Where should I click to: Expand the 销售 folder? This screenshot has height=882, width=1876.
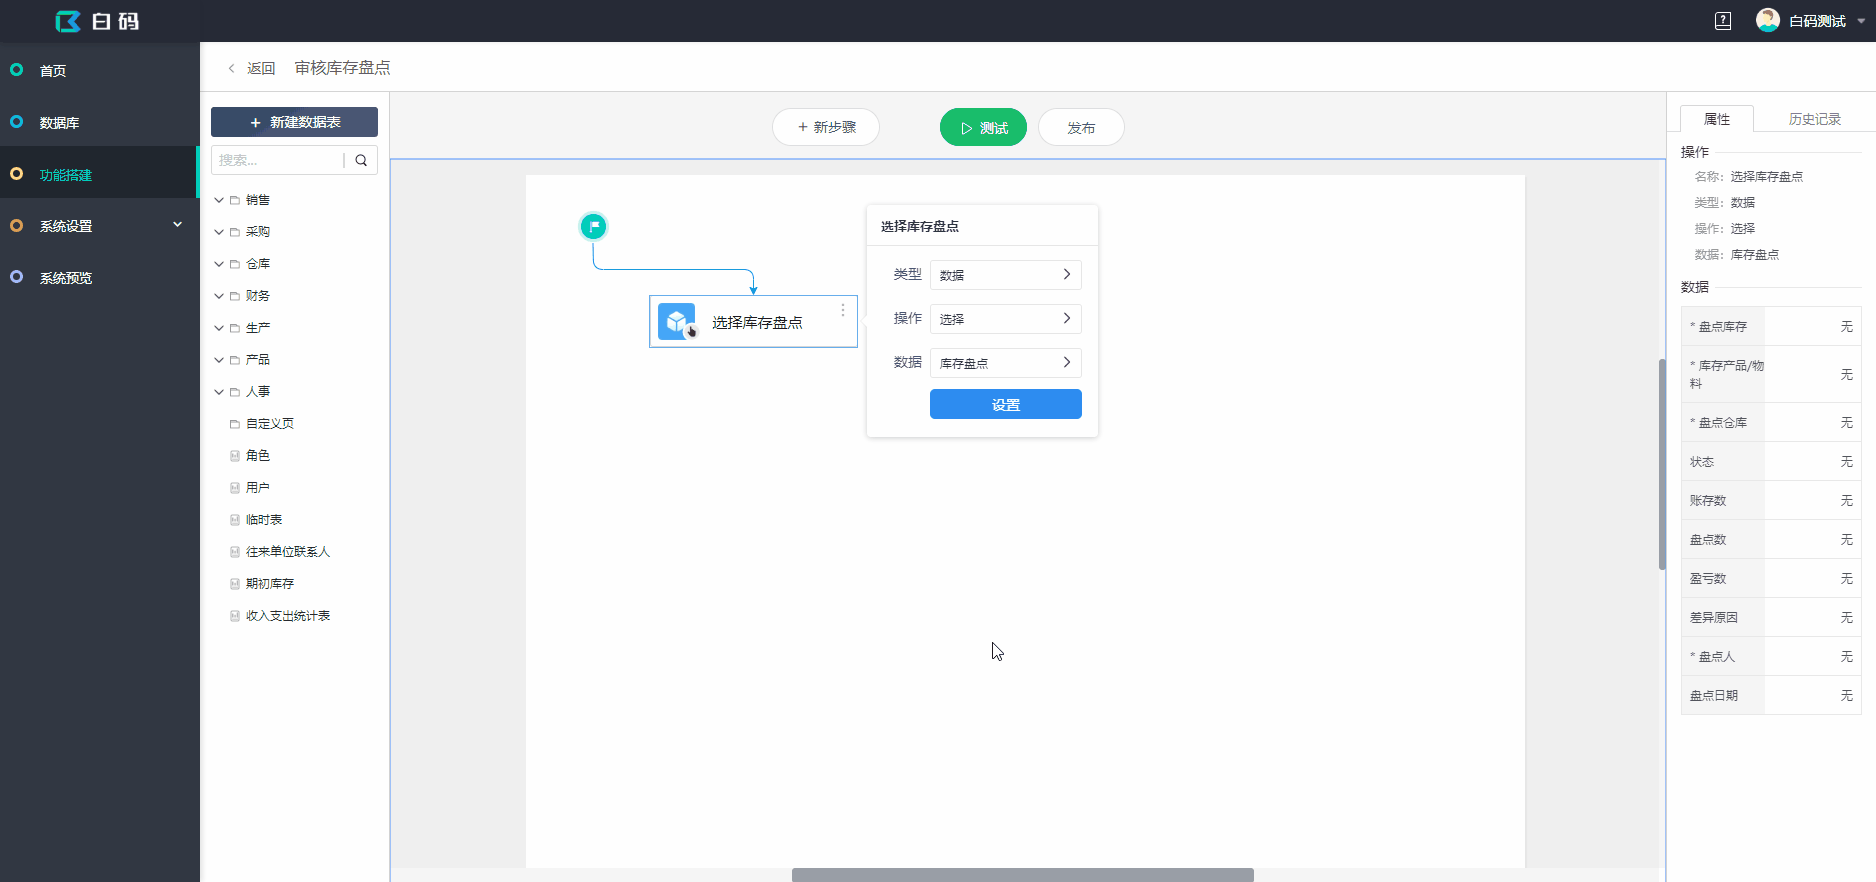point(219,200)
